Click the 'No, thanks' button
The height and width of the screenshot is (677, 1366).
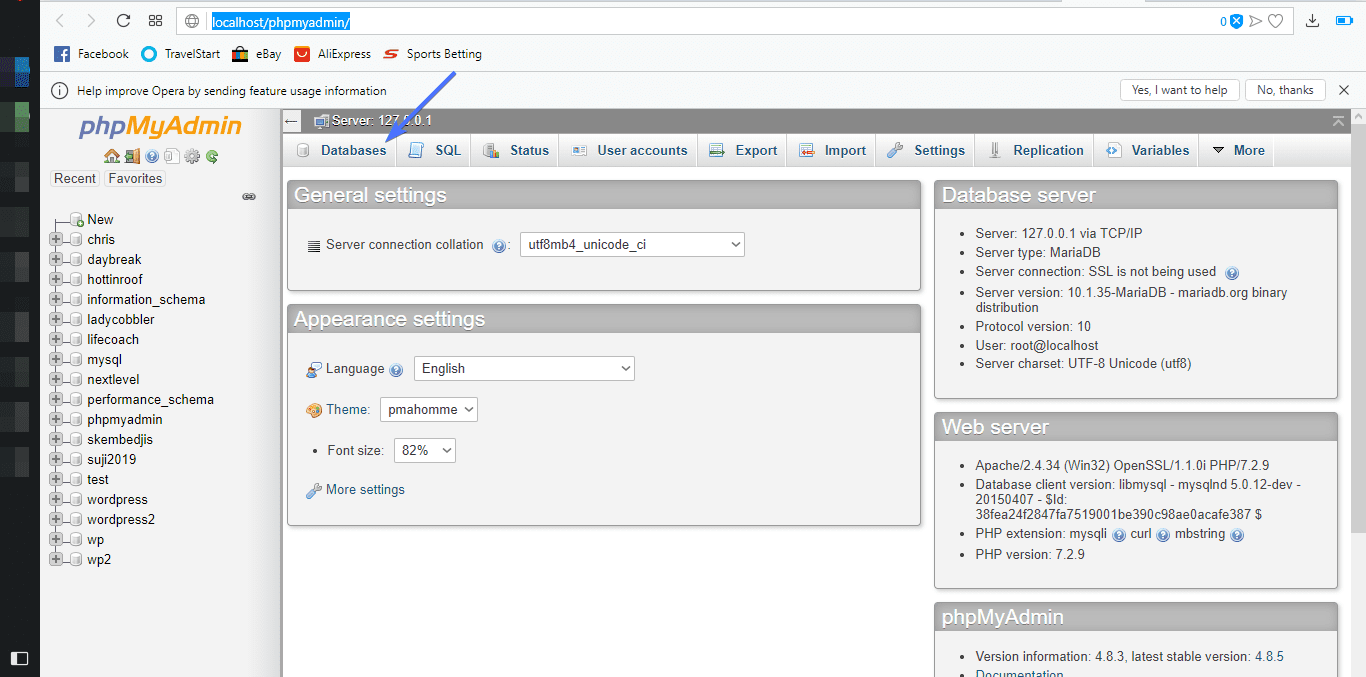(x=1285, y=90)
